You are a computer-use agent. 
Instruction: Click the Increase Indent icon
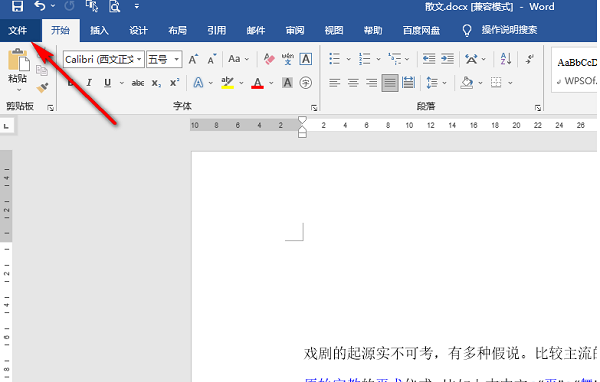click(447, 59)
